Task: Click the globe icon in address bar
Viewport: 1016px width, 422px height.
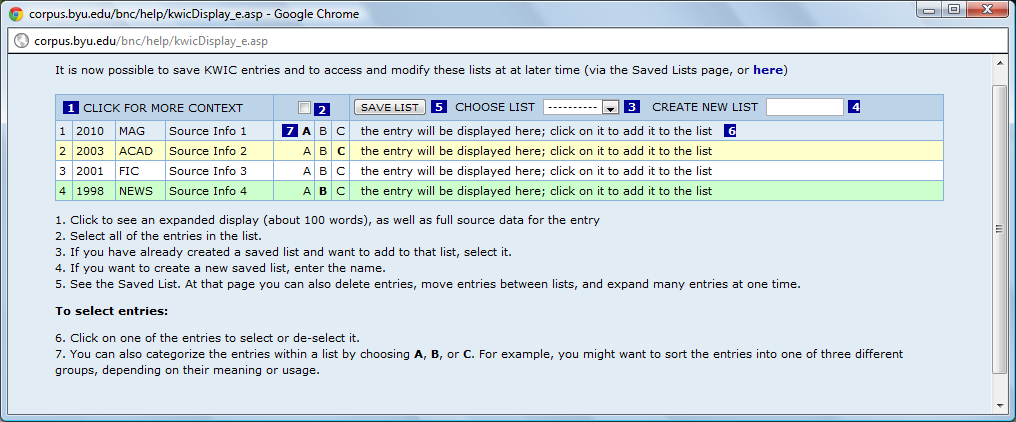Action: tap(21, 41)
